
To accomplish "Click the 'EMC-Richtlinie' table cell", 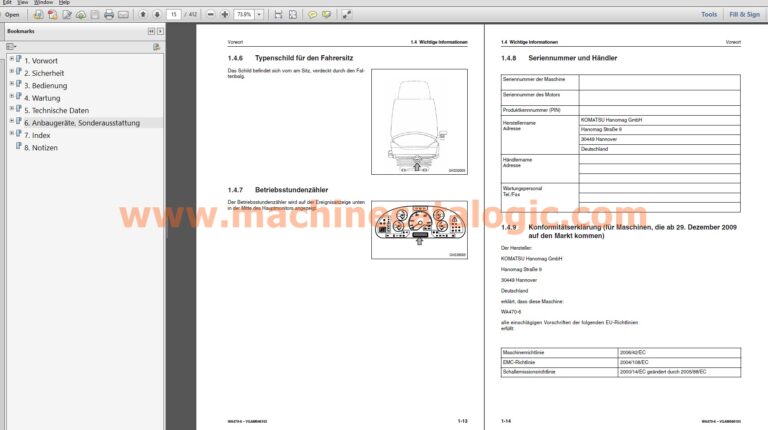I will (559, 362).
